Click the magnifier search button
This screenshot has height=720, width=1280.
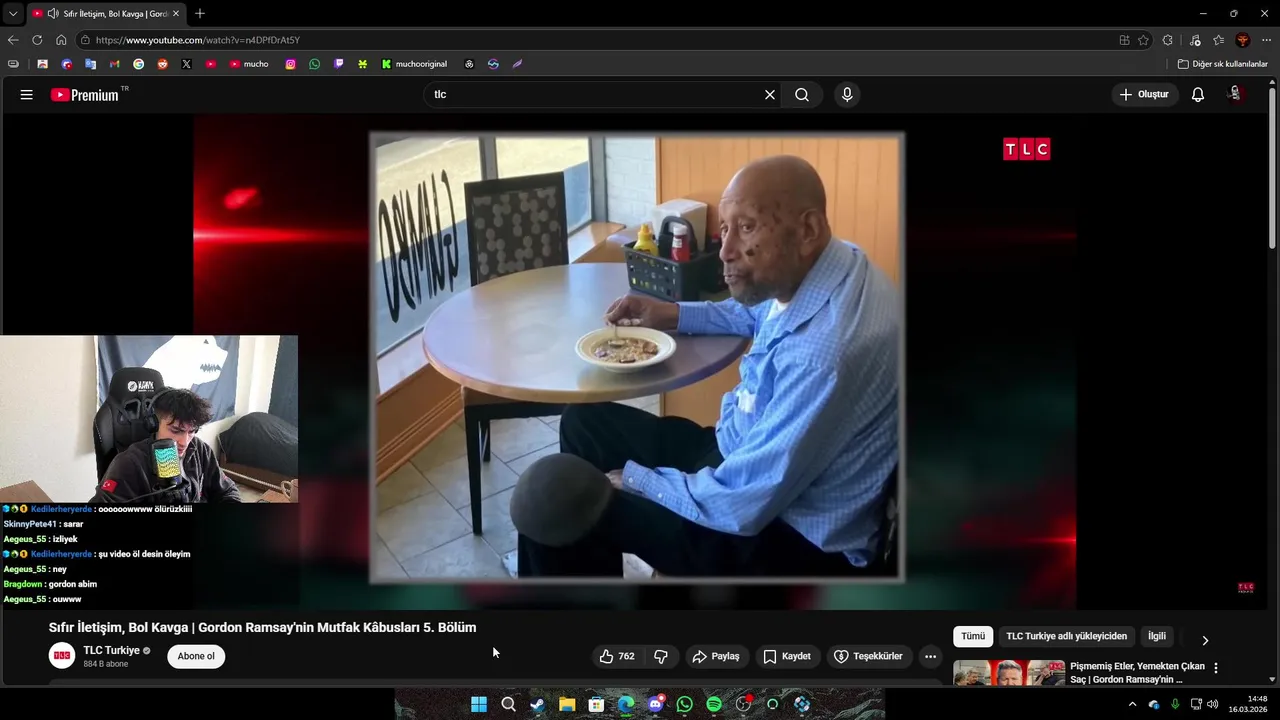tap(802, 94)
